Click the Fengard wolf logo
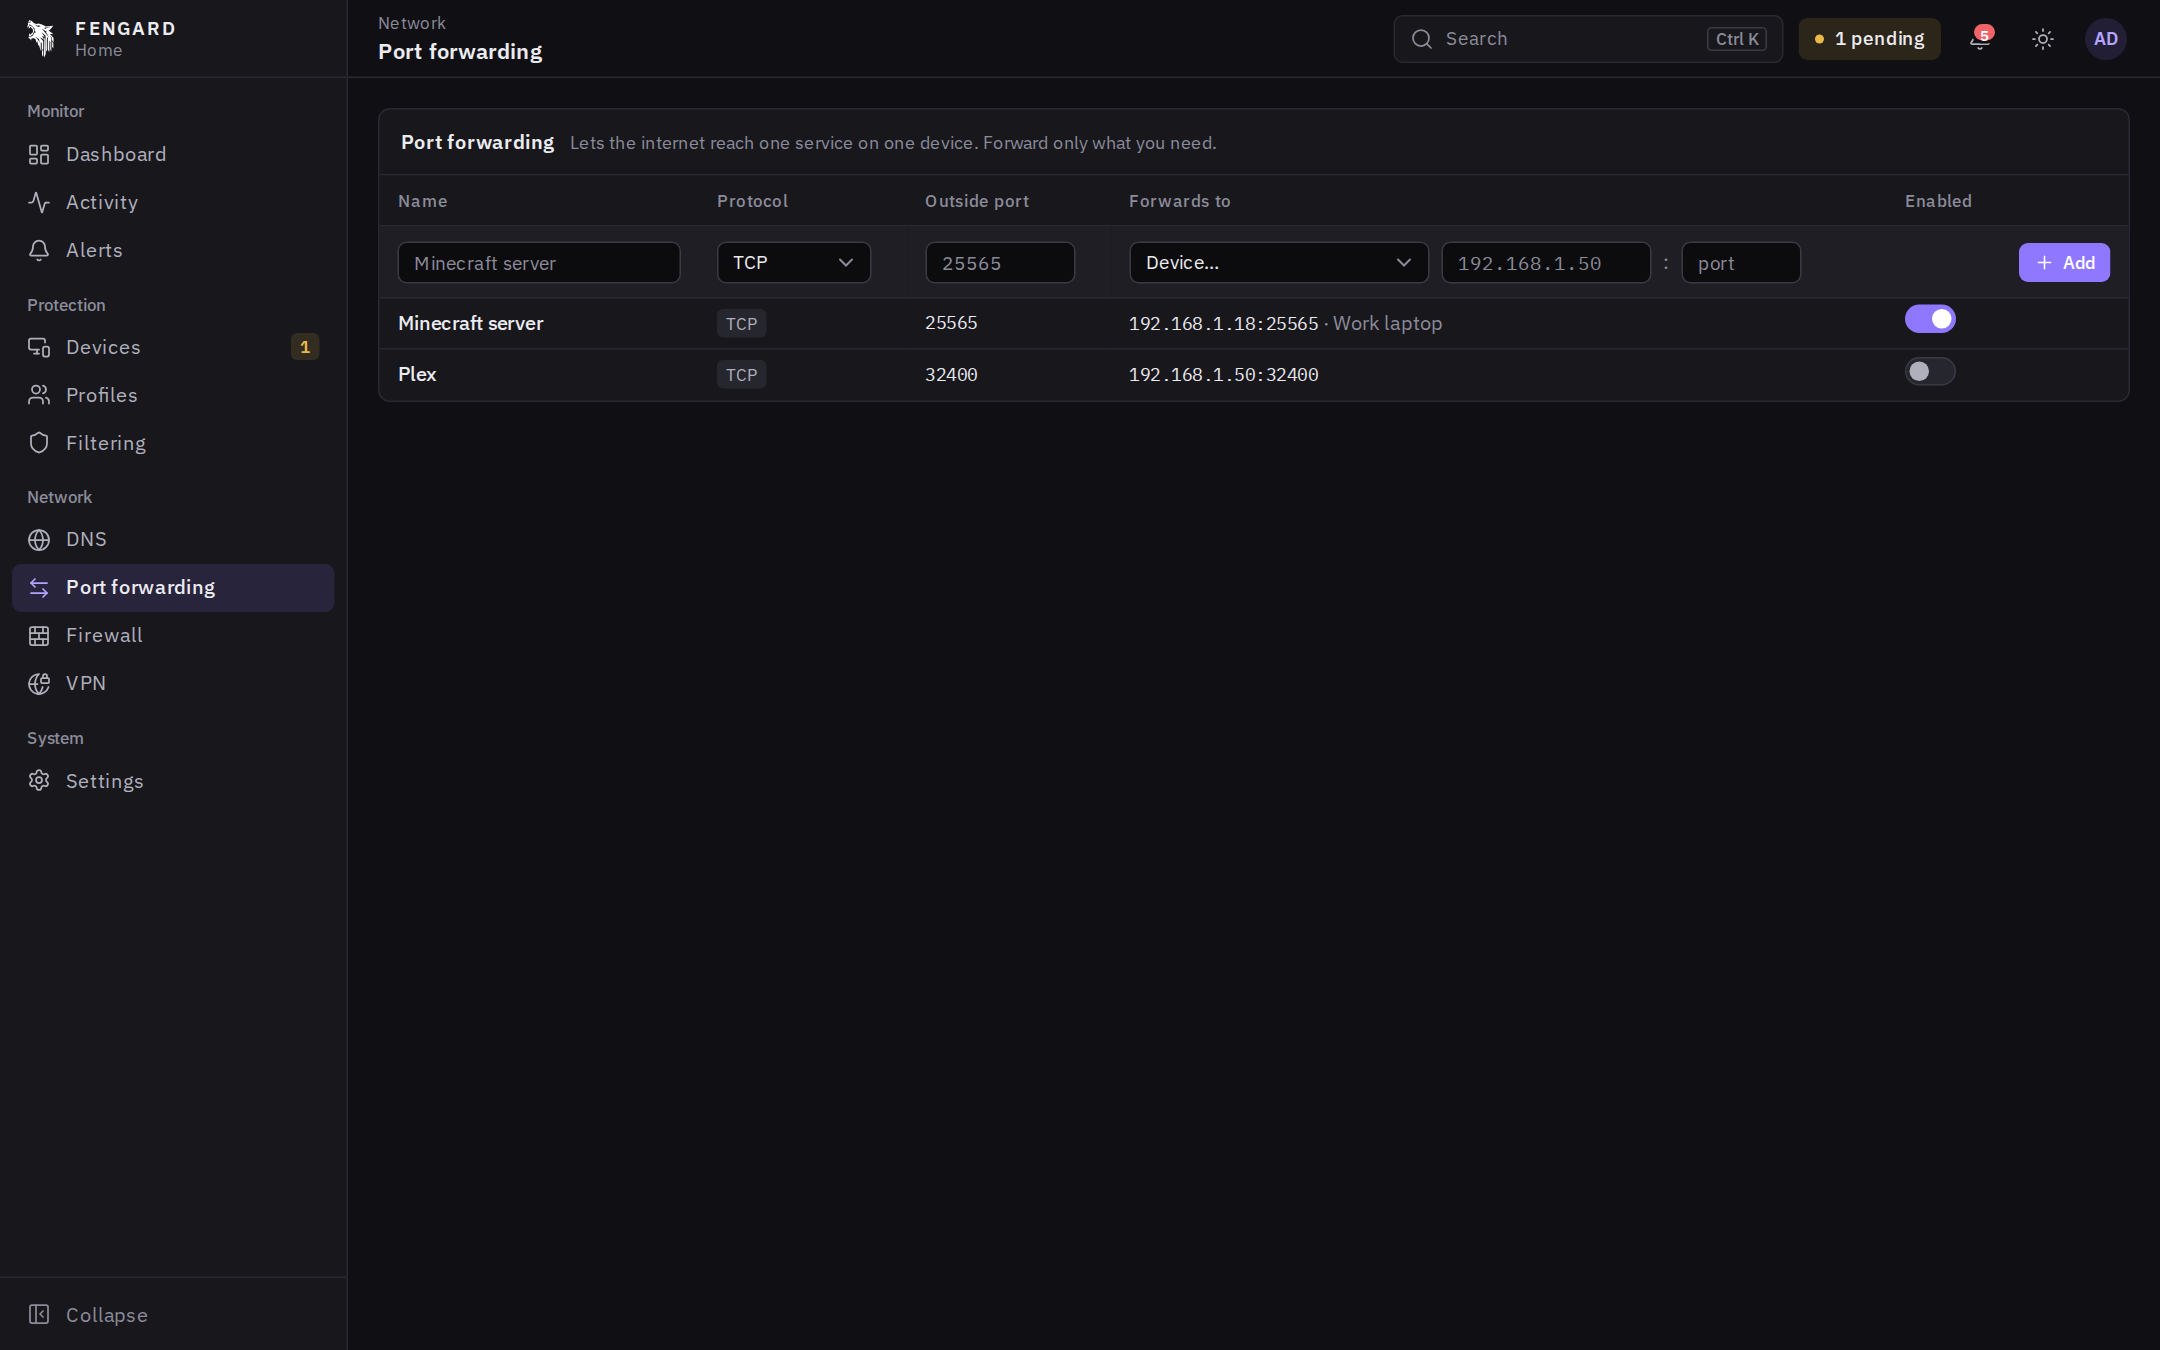Viewport: 2160px width, 1350px height. pos(41,38)
